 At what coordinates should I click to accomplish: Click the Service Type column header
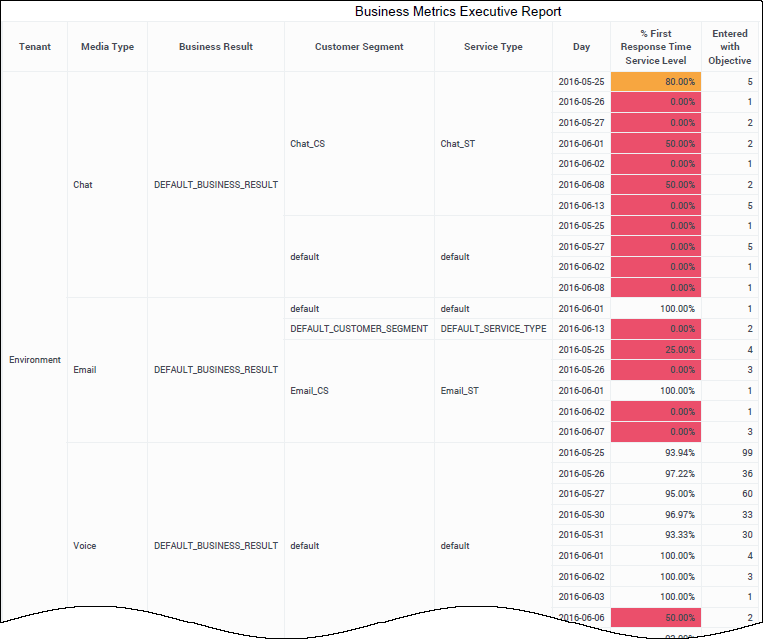tap(493, 47)
